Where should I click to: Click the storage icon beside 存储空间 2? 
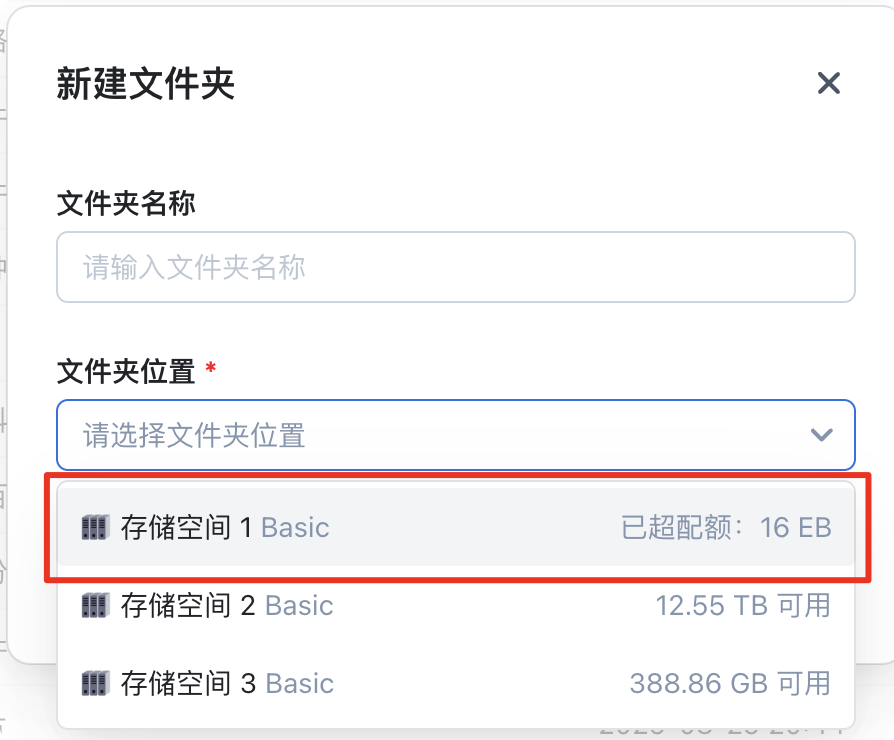pos(95,605)
